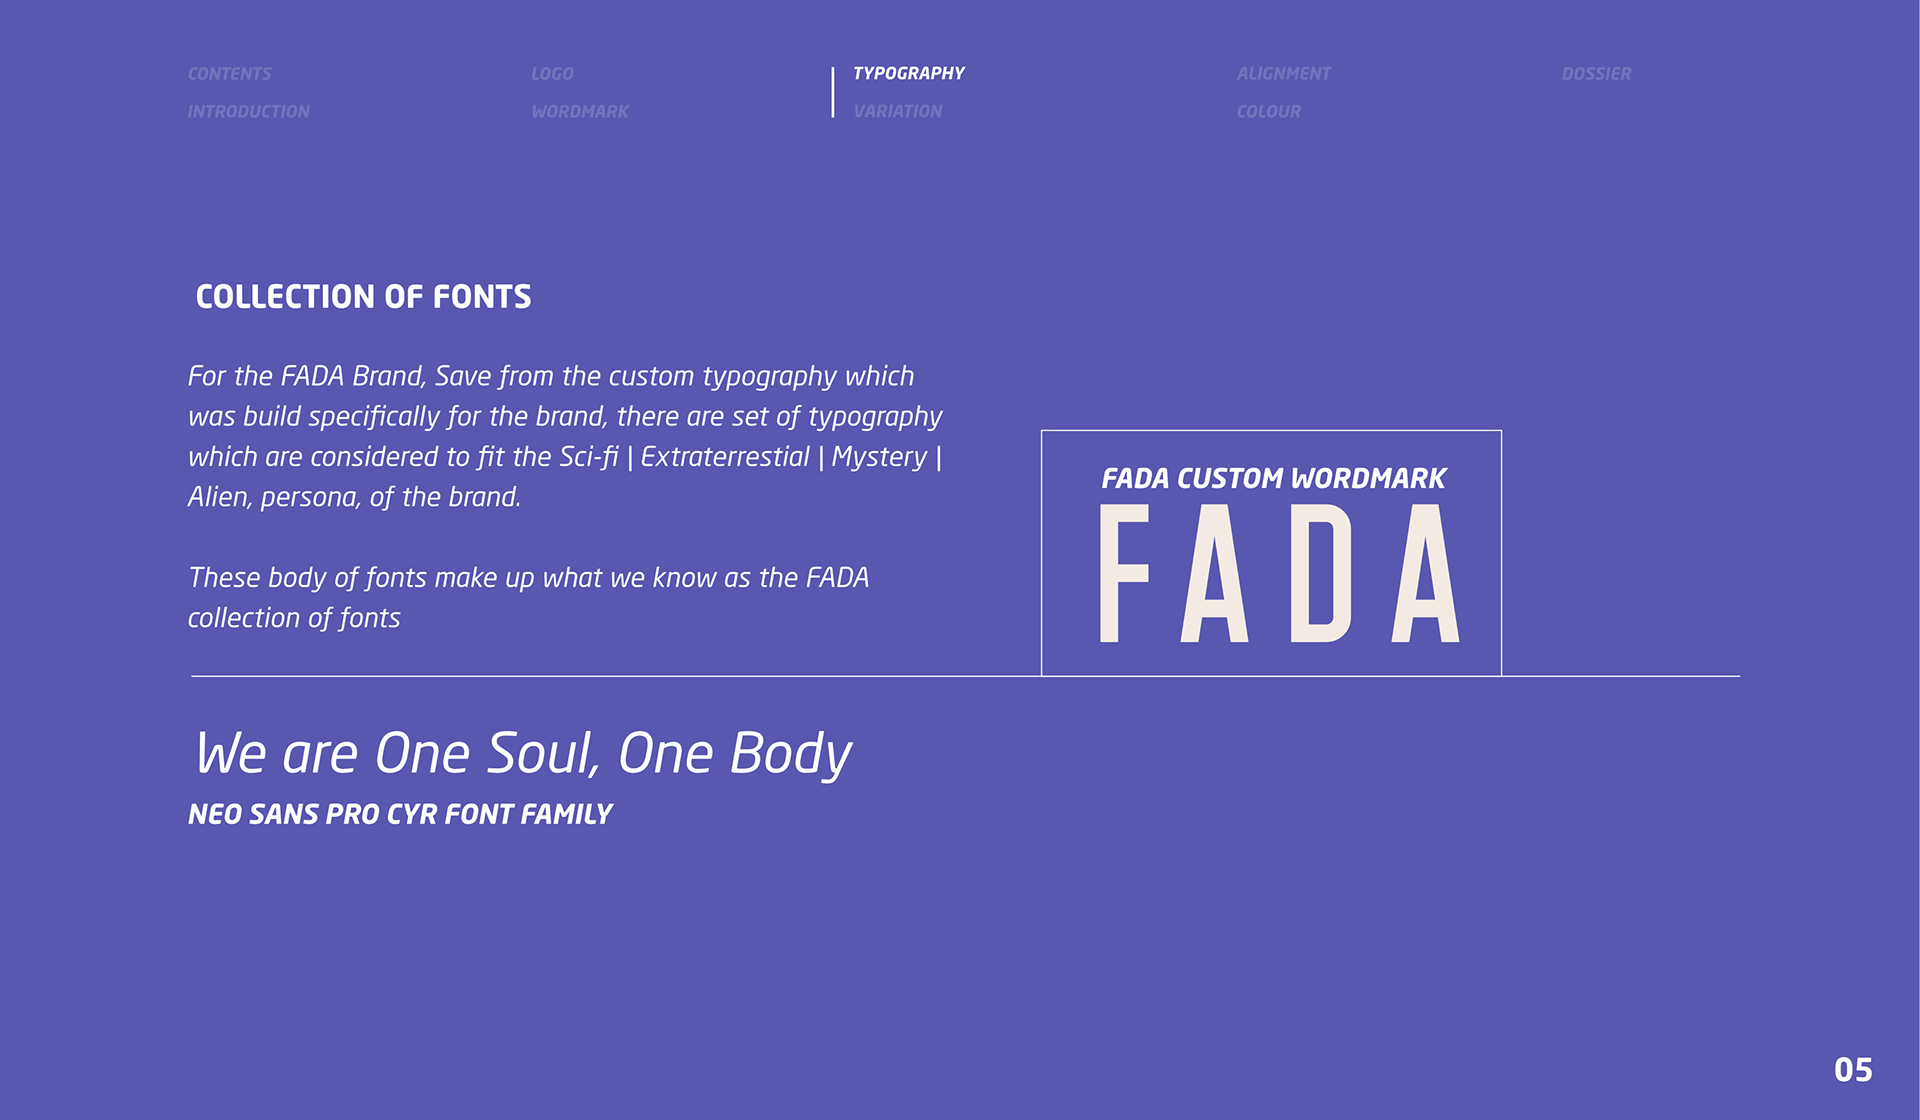
Task: Click the active Typography tab
Action: (x=908, y=74)
